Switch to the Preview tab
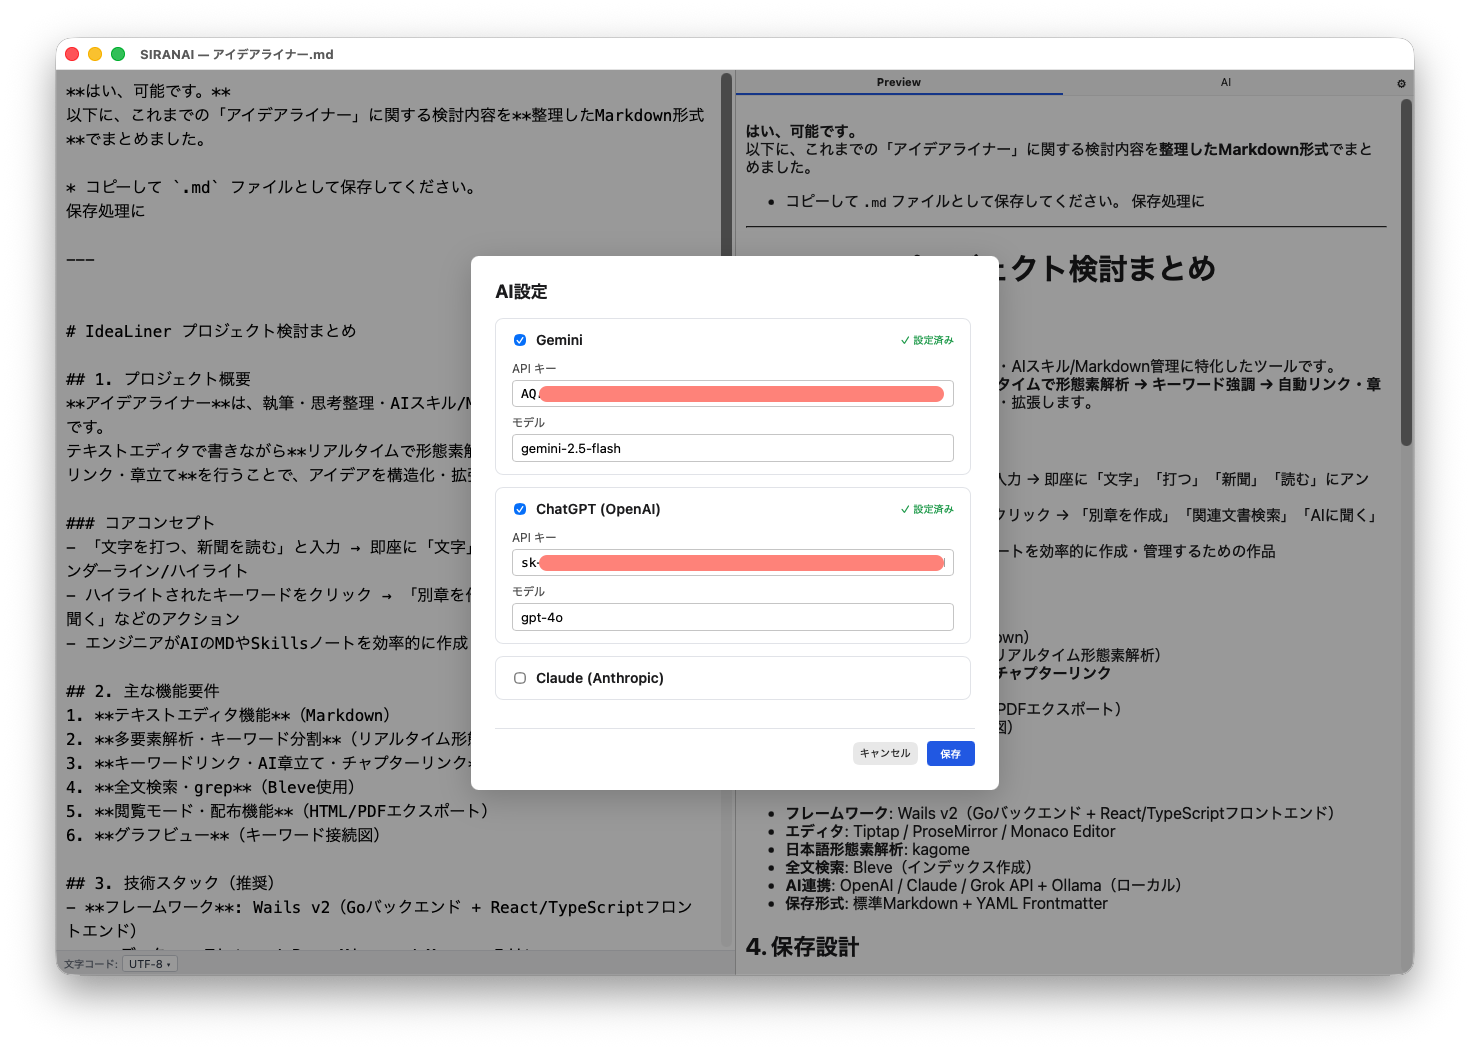 (899, 83)
